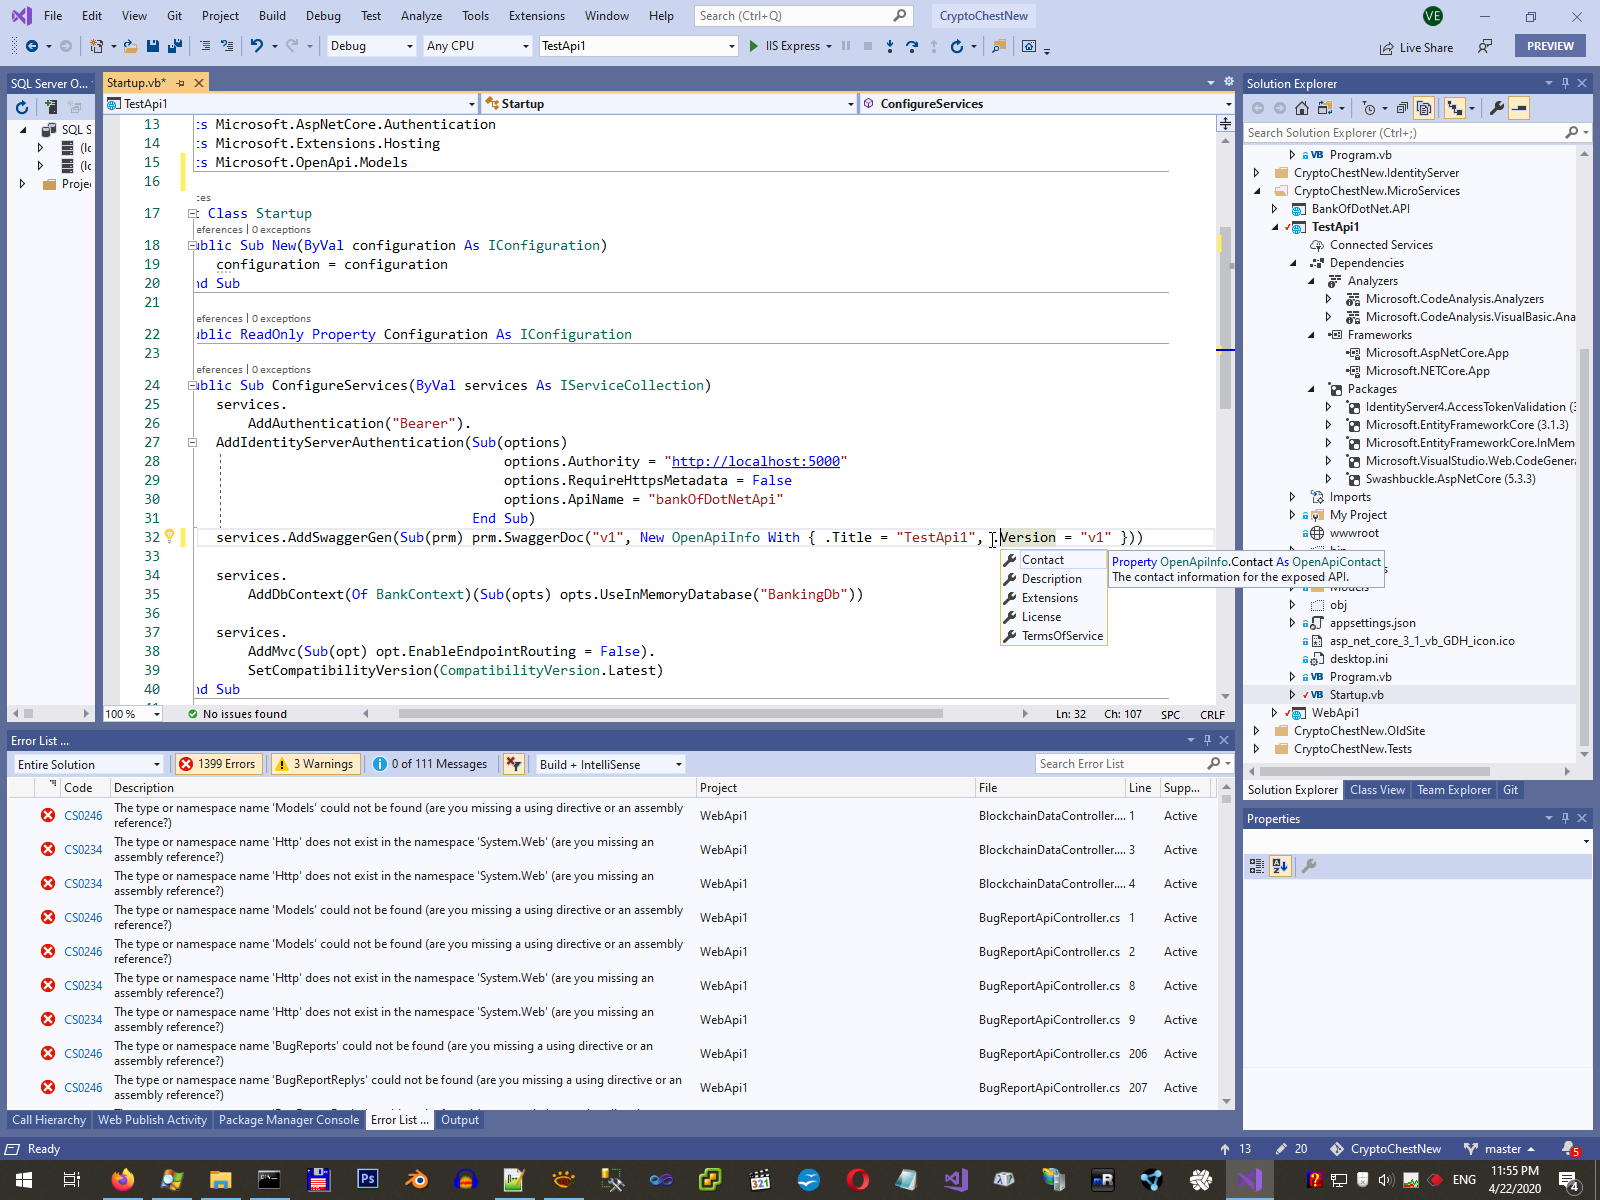The width and height of the screenshot is (1600, 1200).
Task: Click Home icon in Solution Explorer
Action: 1301,108
